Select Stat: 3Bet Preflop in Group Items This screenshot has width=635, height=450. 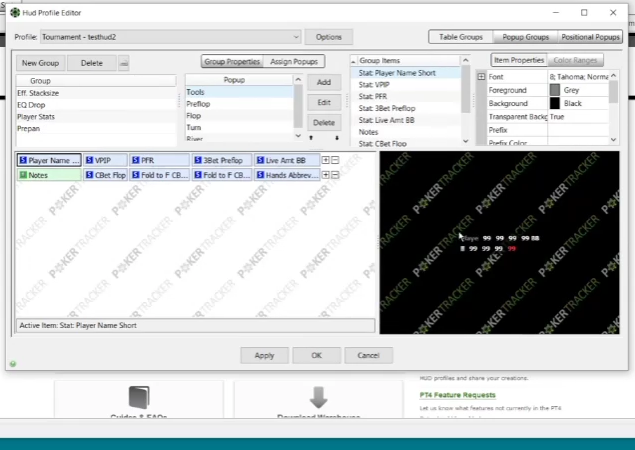405,108
